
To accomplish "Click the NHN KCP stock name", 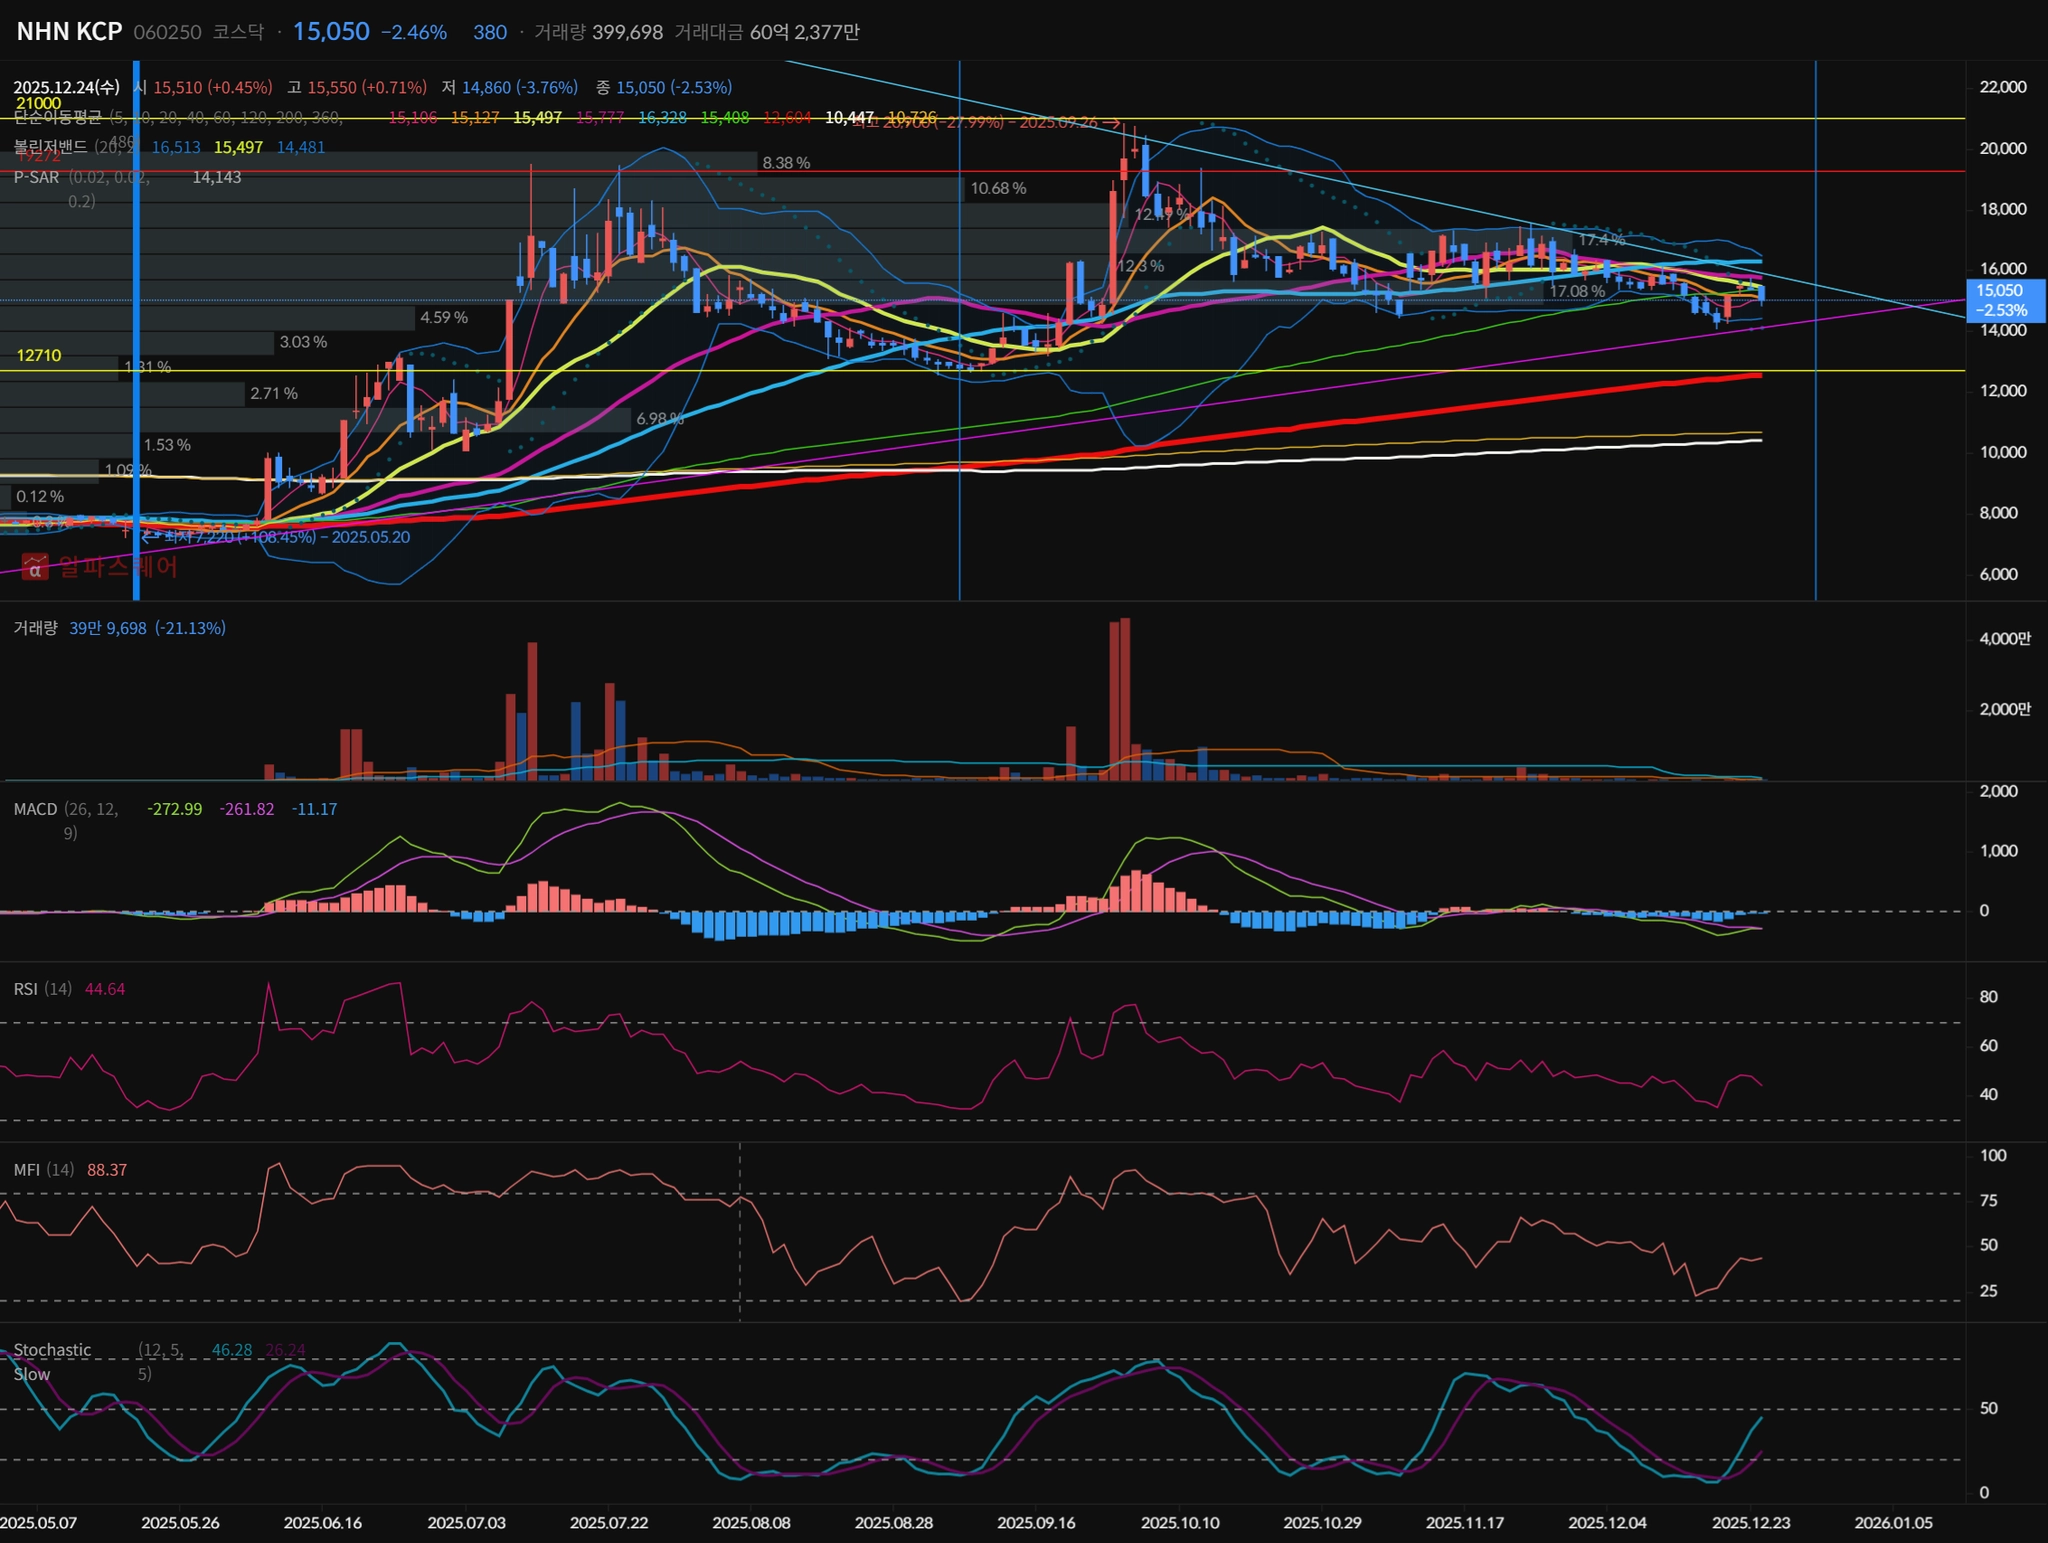I will pos(69,32).
